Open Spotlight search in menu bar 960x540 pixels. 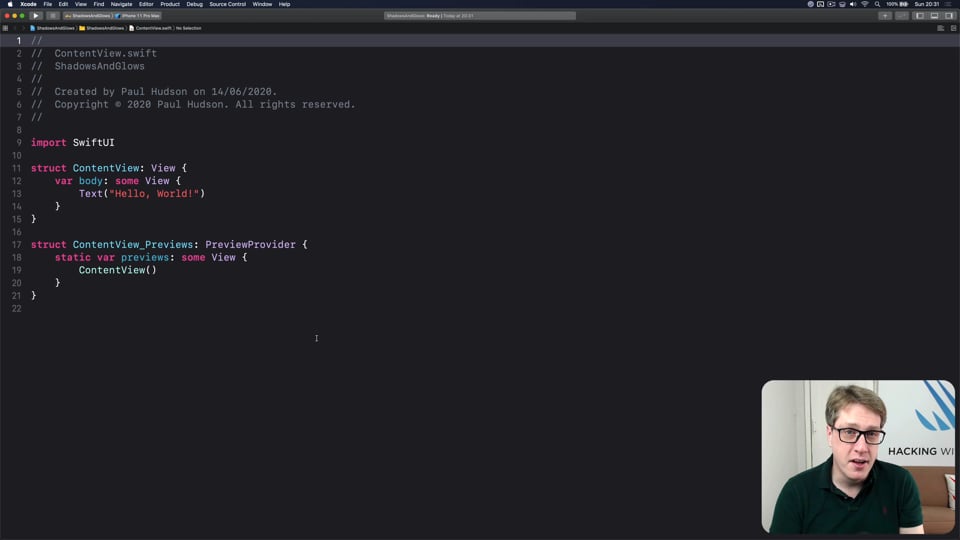pos(877,4)
